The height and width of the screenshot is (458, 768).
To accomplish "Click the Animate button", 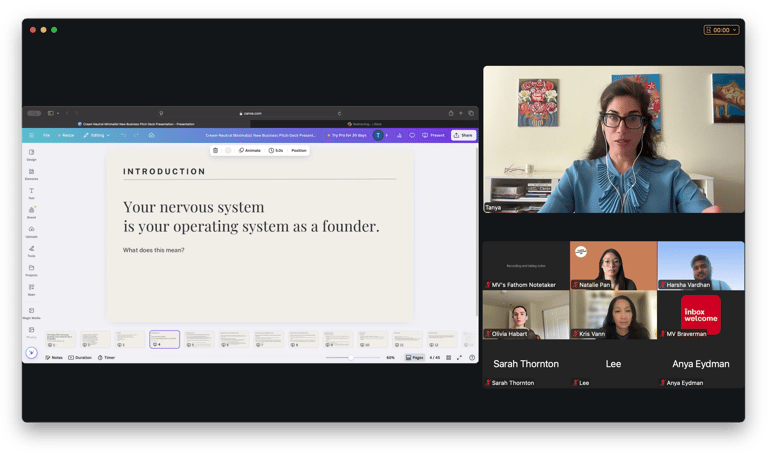I will pyautogui.click(x=250, y=150).
